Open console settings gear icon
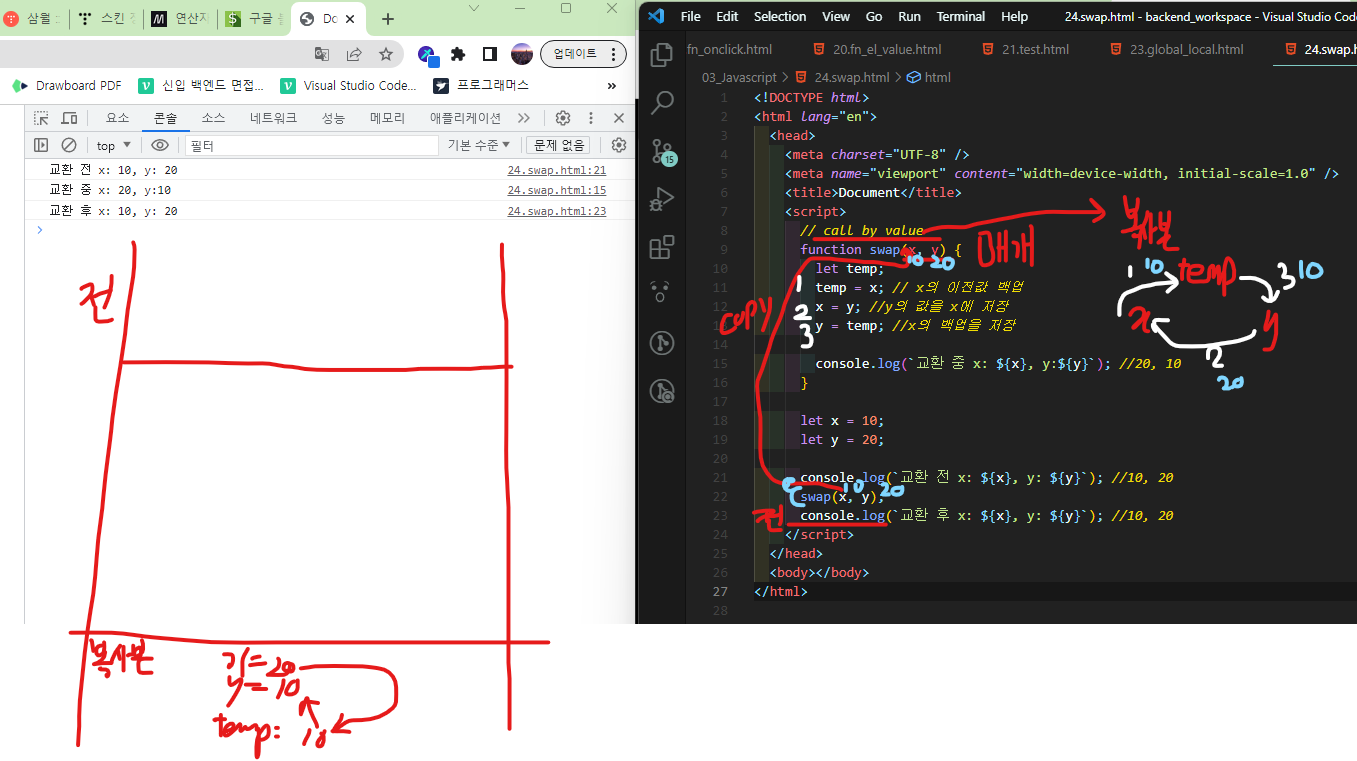 (x=619, y=145)
